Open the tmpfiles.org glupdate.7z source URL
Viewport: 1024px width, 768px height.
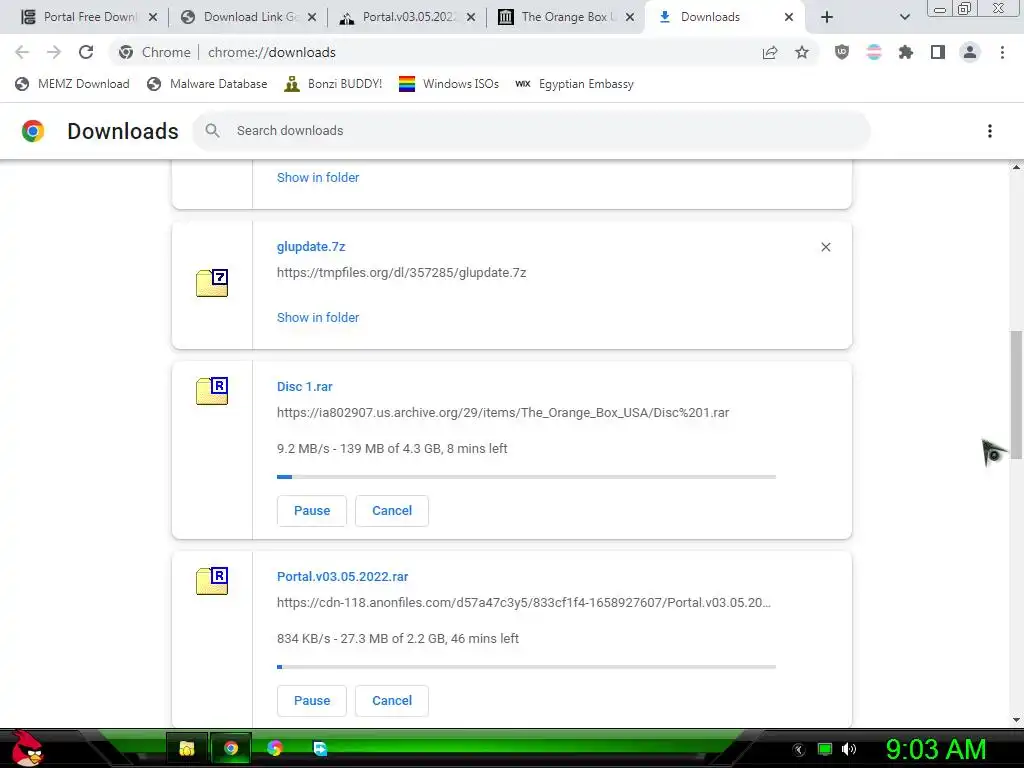click(402, 273)
